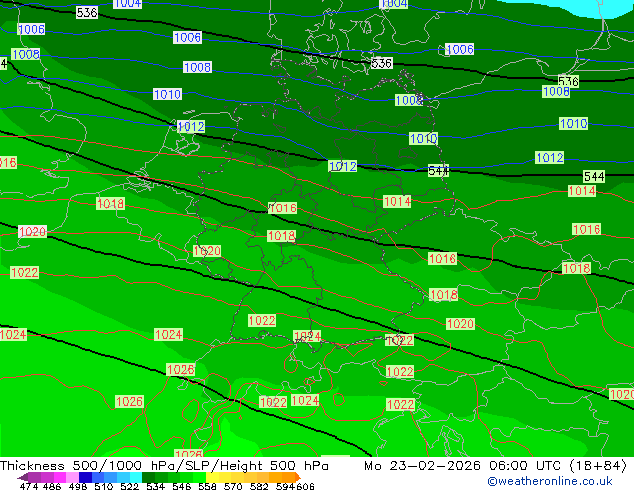Open the weatheronline.co.uk copyright link
This screenshot has width=634, height=490.
tap(550, 481)
